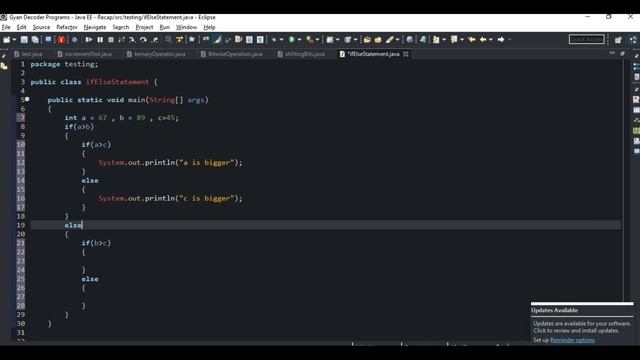Screen dimensions: 640x360
Task: Click the Suspend debug icon
Action: click(100, 40)
